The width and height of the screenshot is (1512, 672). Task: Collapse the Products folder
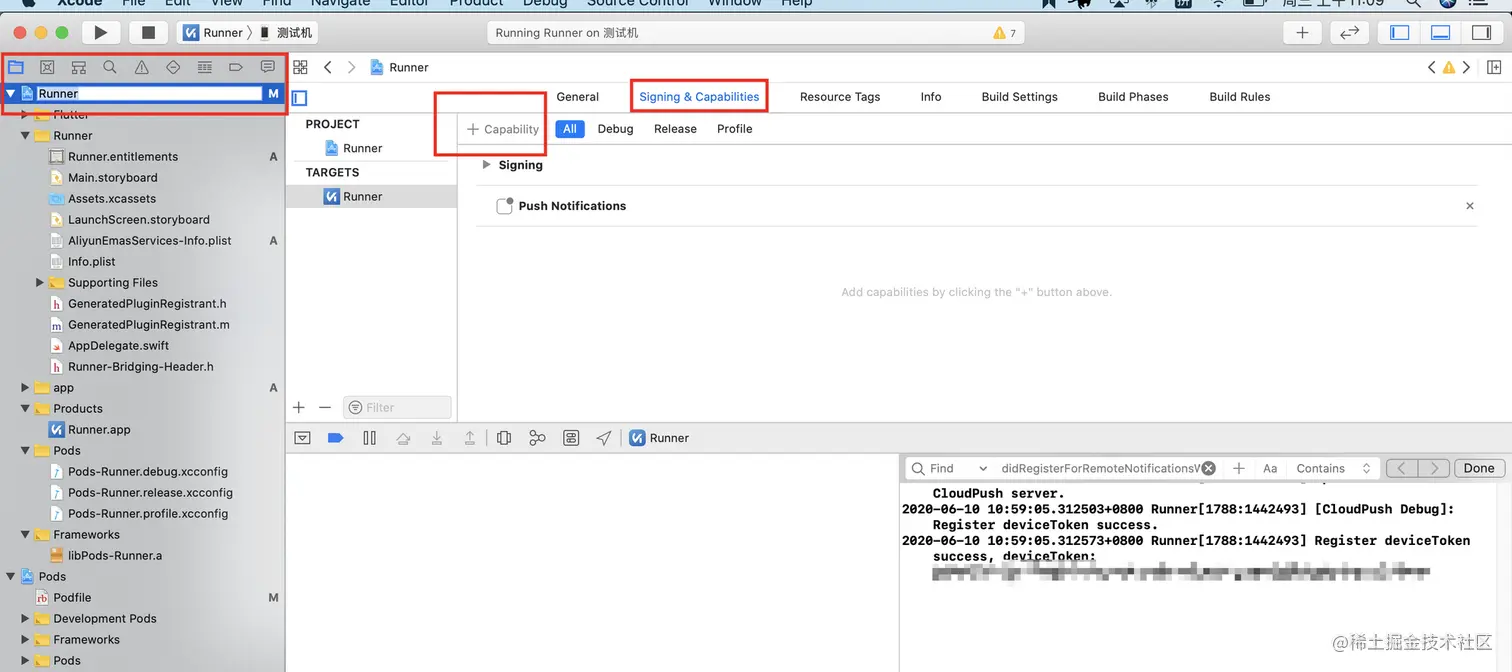pos(26,408)
